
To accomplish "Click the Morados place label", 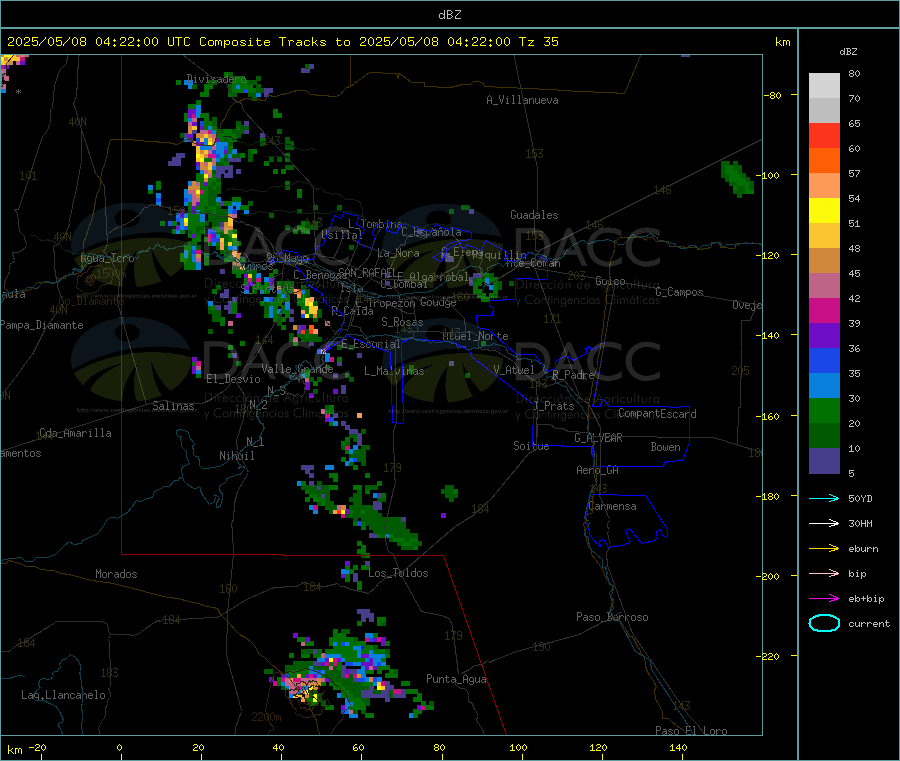I will pos(116,574).
